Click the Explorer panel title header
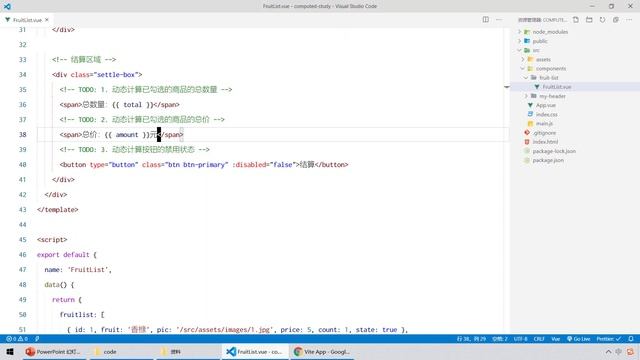This screenshot has width=640, height=360. pyautogui.click(x=542, y=20)
